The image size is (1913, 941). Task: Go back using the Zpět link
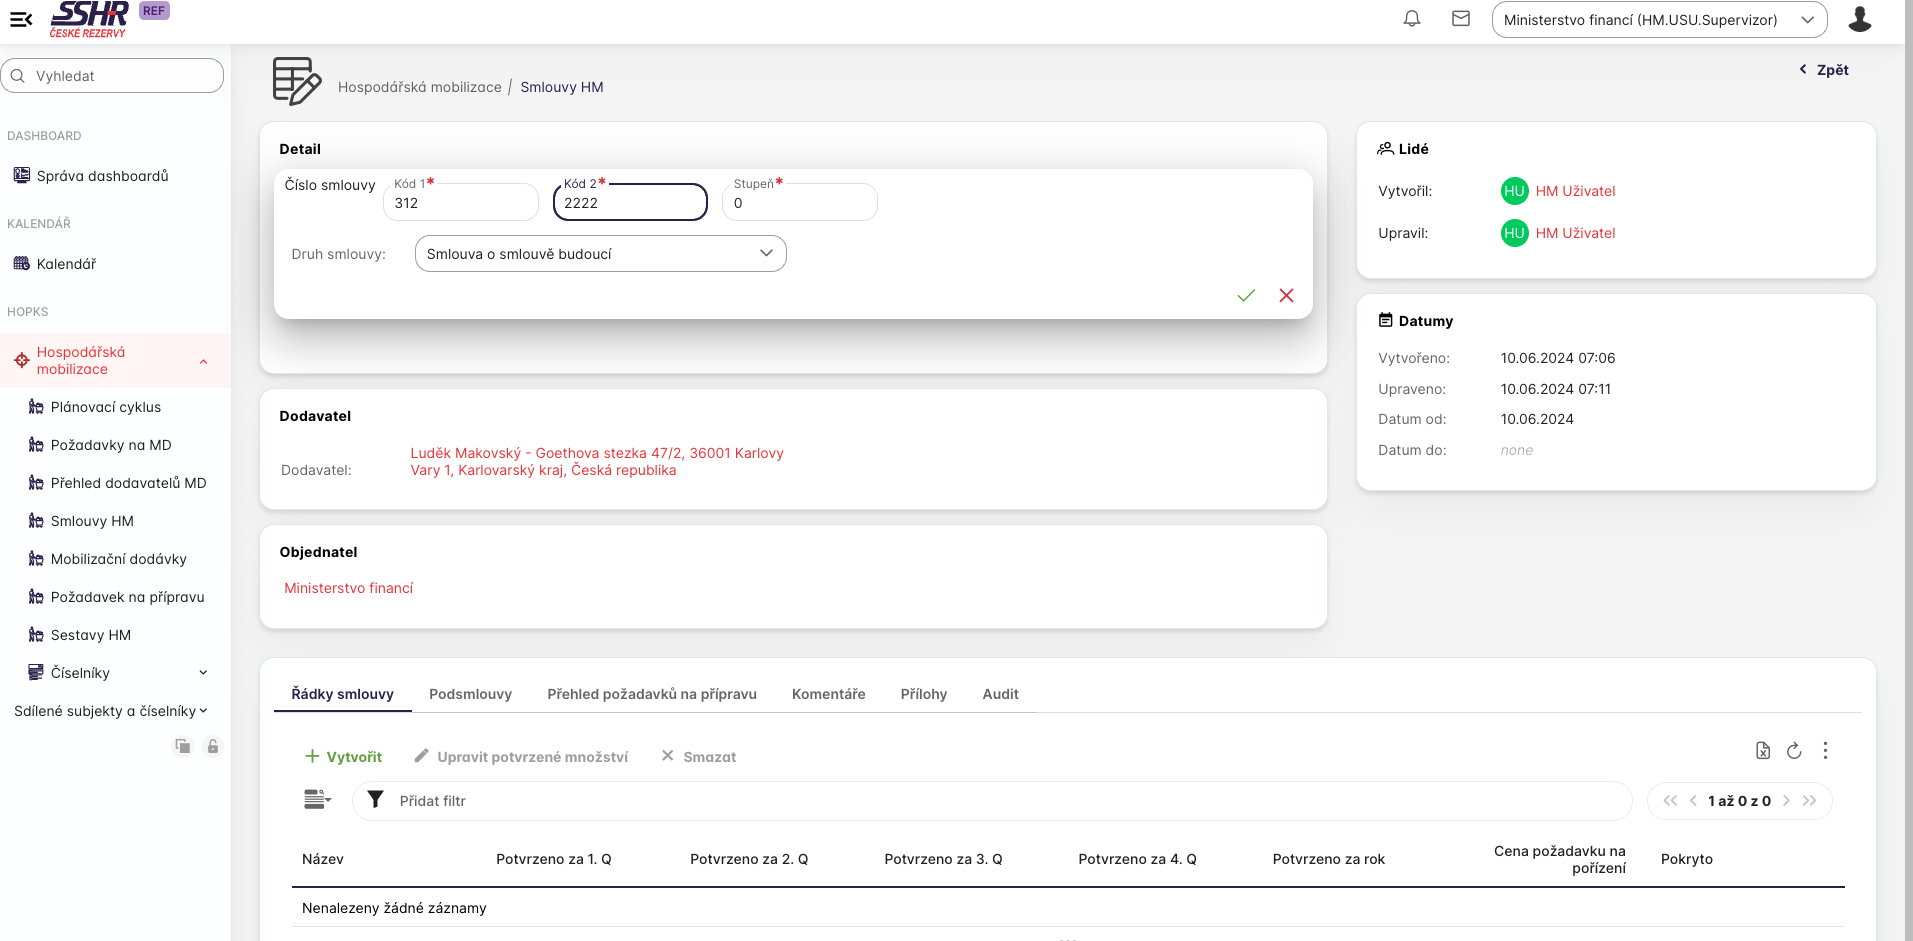(1824, 70)
